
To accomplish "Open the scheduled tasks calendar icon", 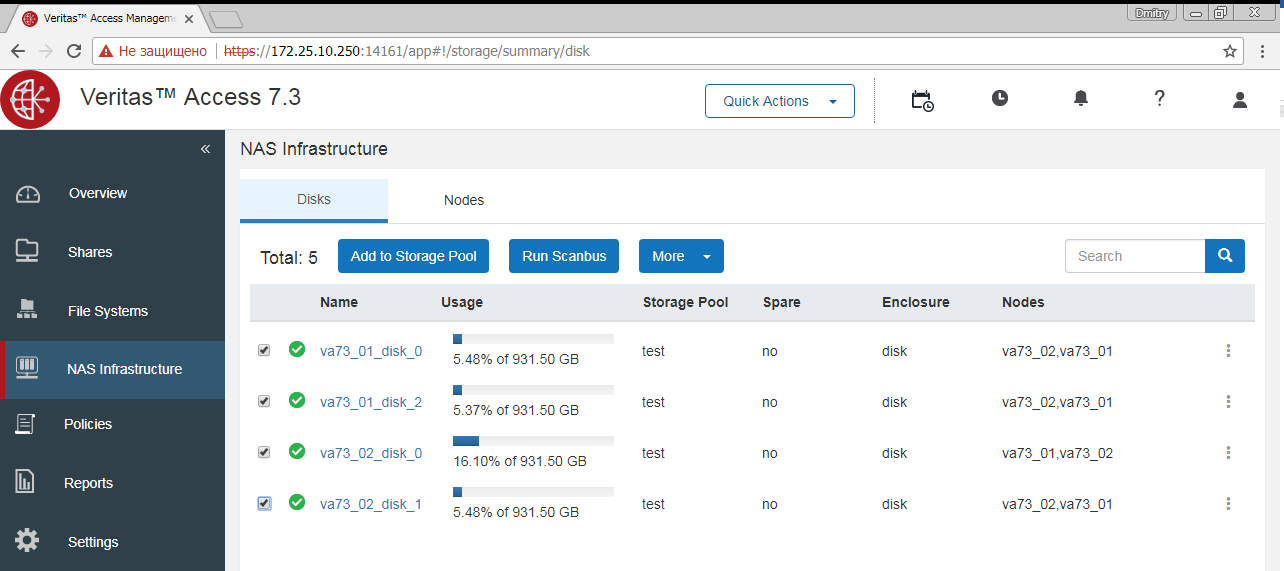I will [922, 100].
